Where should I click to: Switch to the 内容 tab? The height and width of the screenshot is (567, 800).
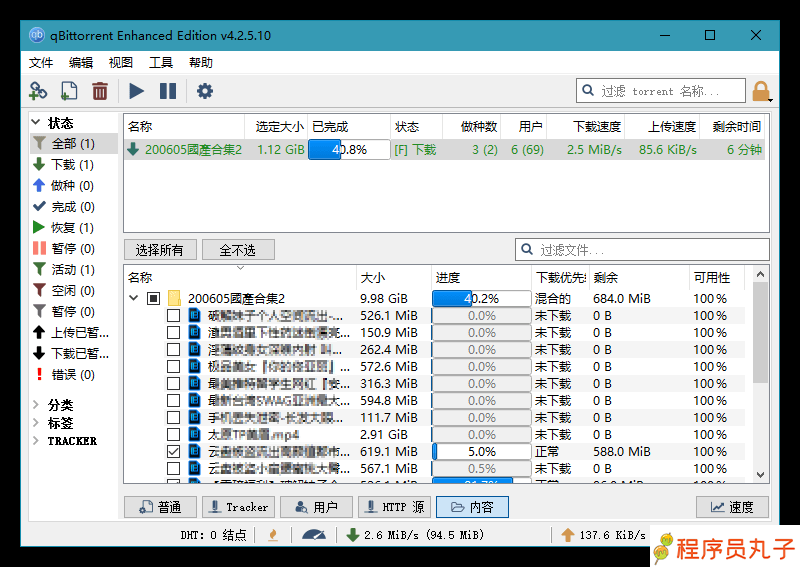coord(472,507)
